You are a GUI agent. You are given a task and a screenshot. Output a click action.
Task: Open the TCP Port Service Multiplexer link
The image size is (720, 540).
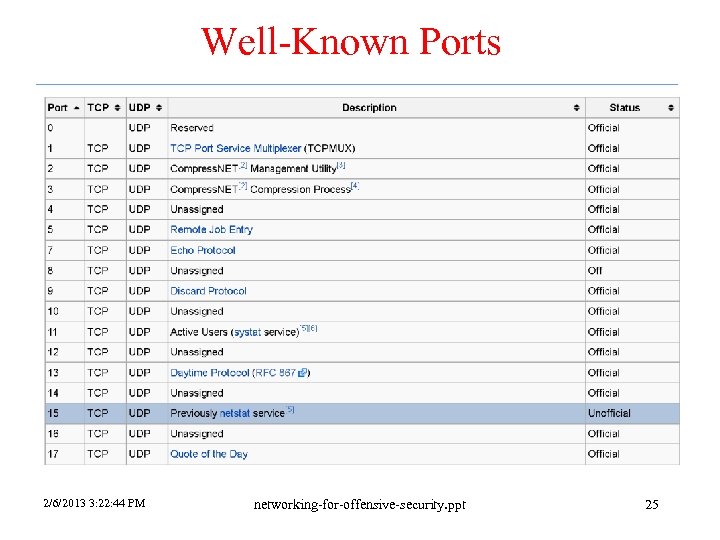pos(236,148)
